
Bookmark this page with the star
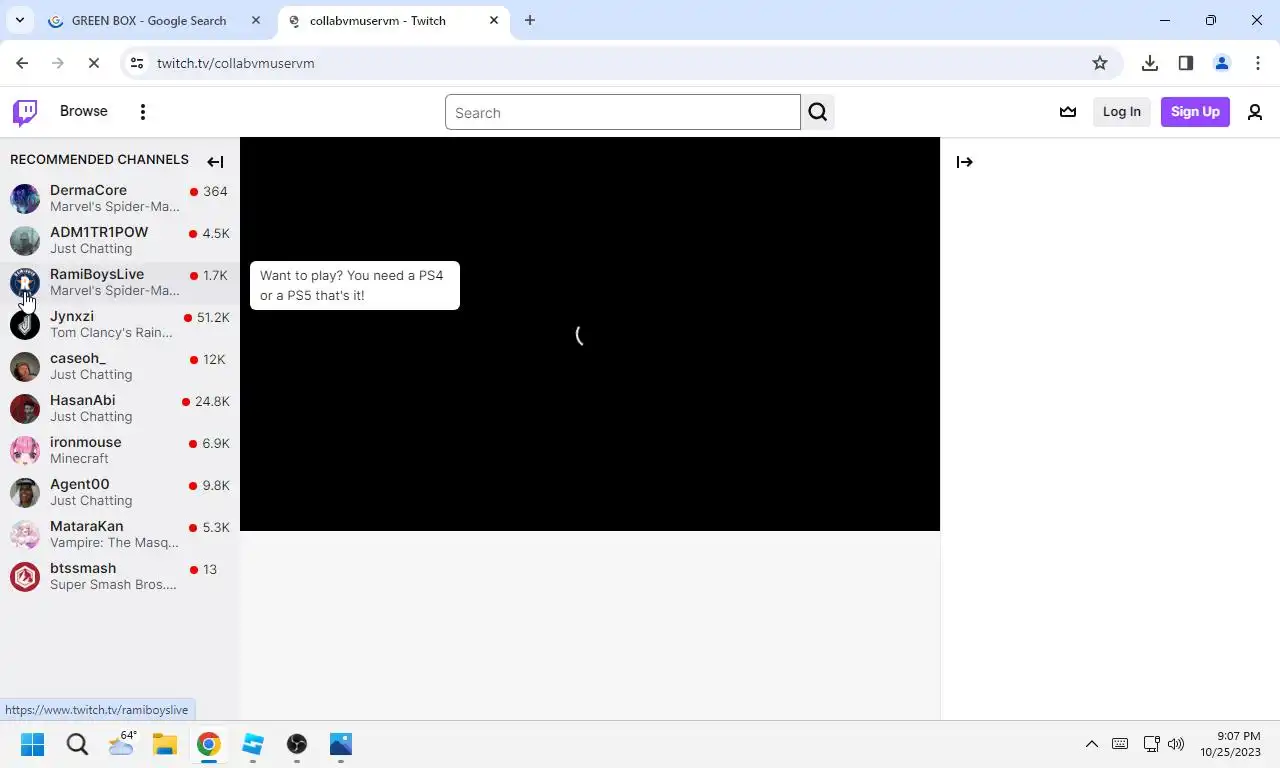click(x=1100, y=63)
